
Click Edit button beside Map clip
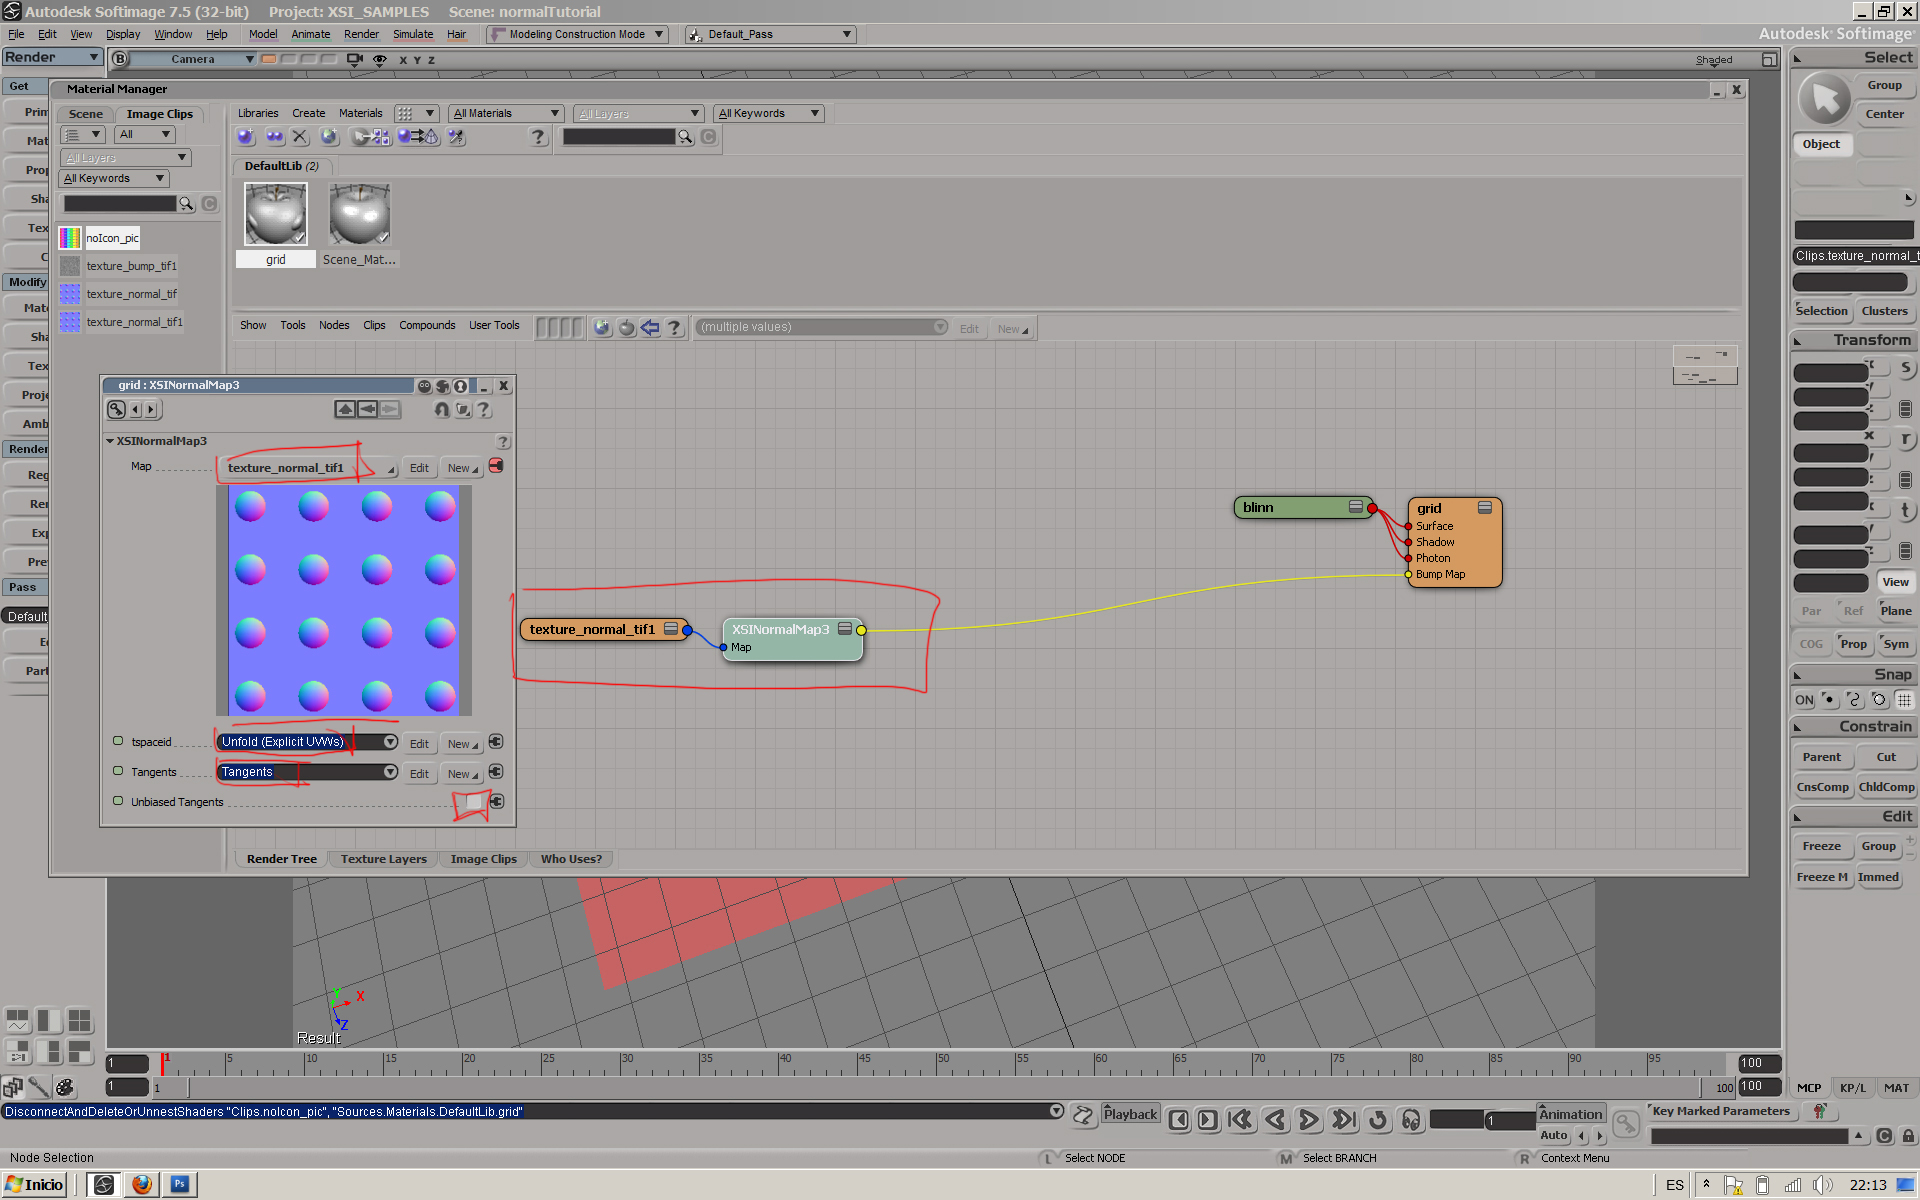(419, 468)
